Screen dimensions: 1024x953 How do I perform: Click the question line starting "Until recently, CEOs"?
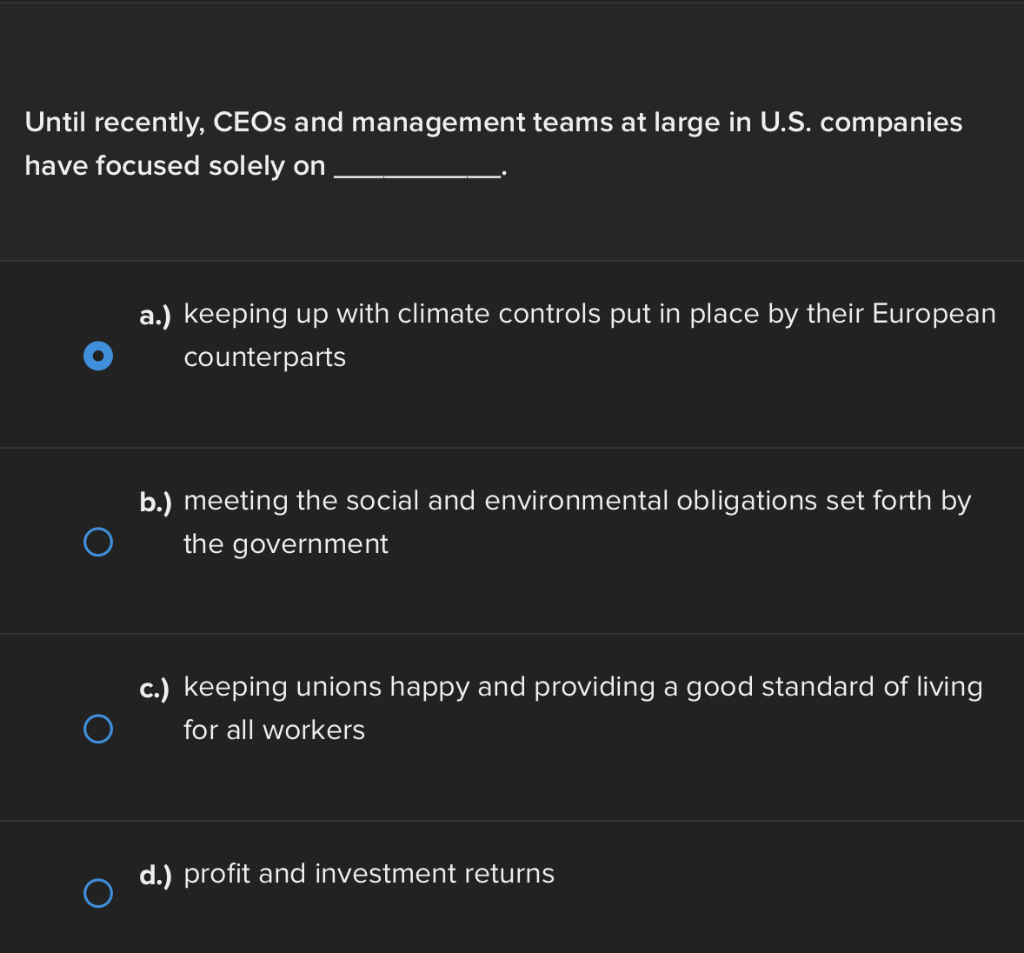click(494, 122)
